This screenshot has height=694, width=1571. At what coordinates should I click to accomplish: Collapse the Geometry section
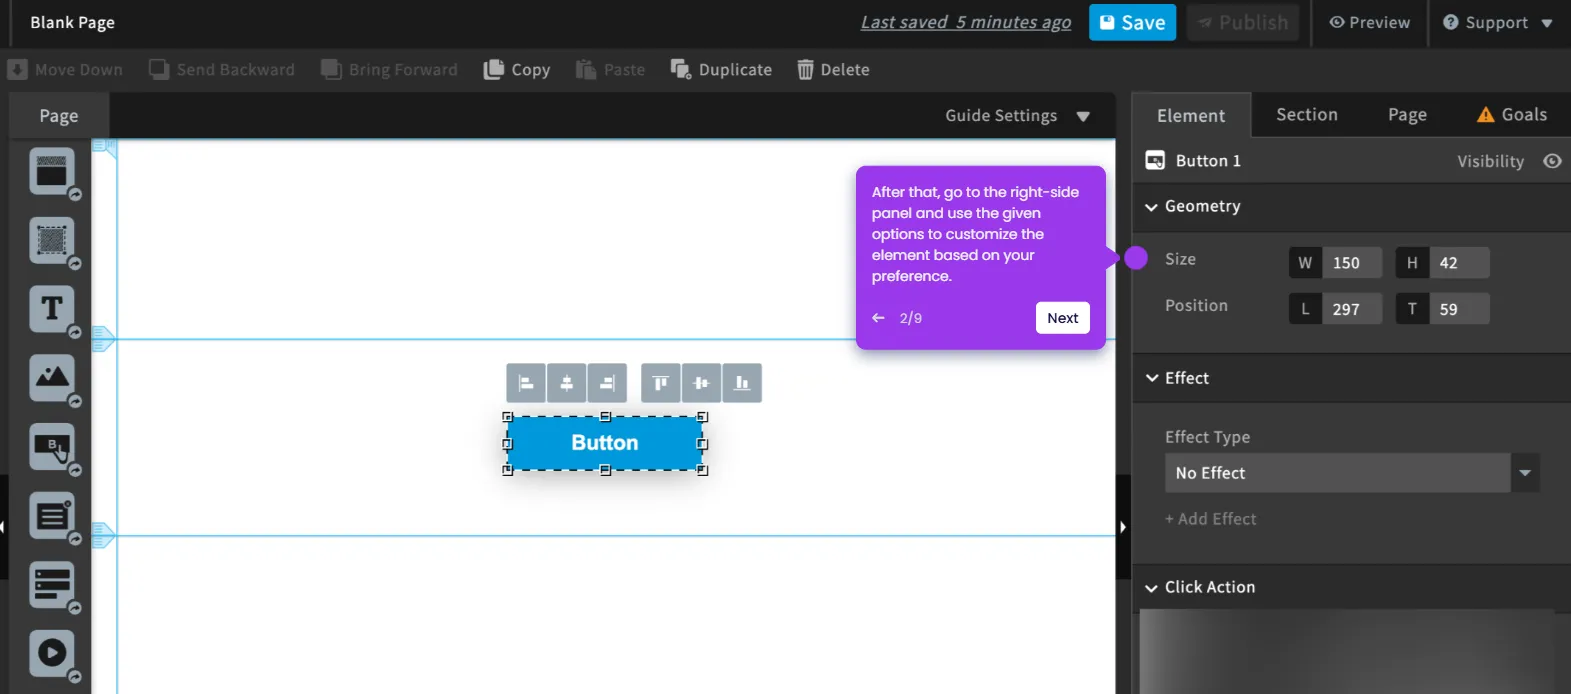[x=1193, y=206]
